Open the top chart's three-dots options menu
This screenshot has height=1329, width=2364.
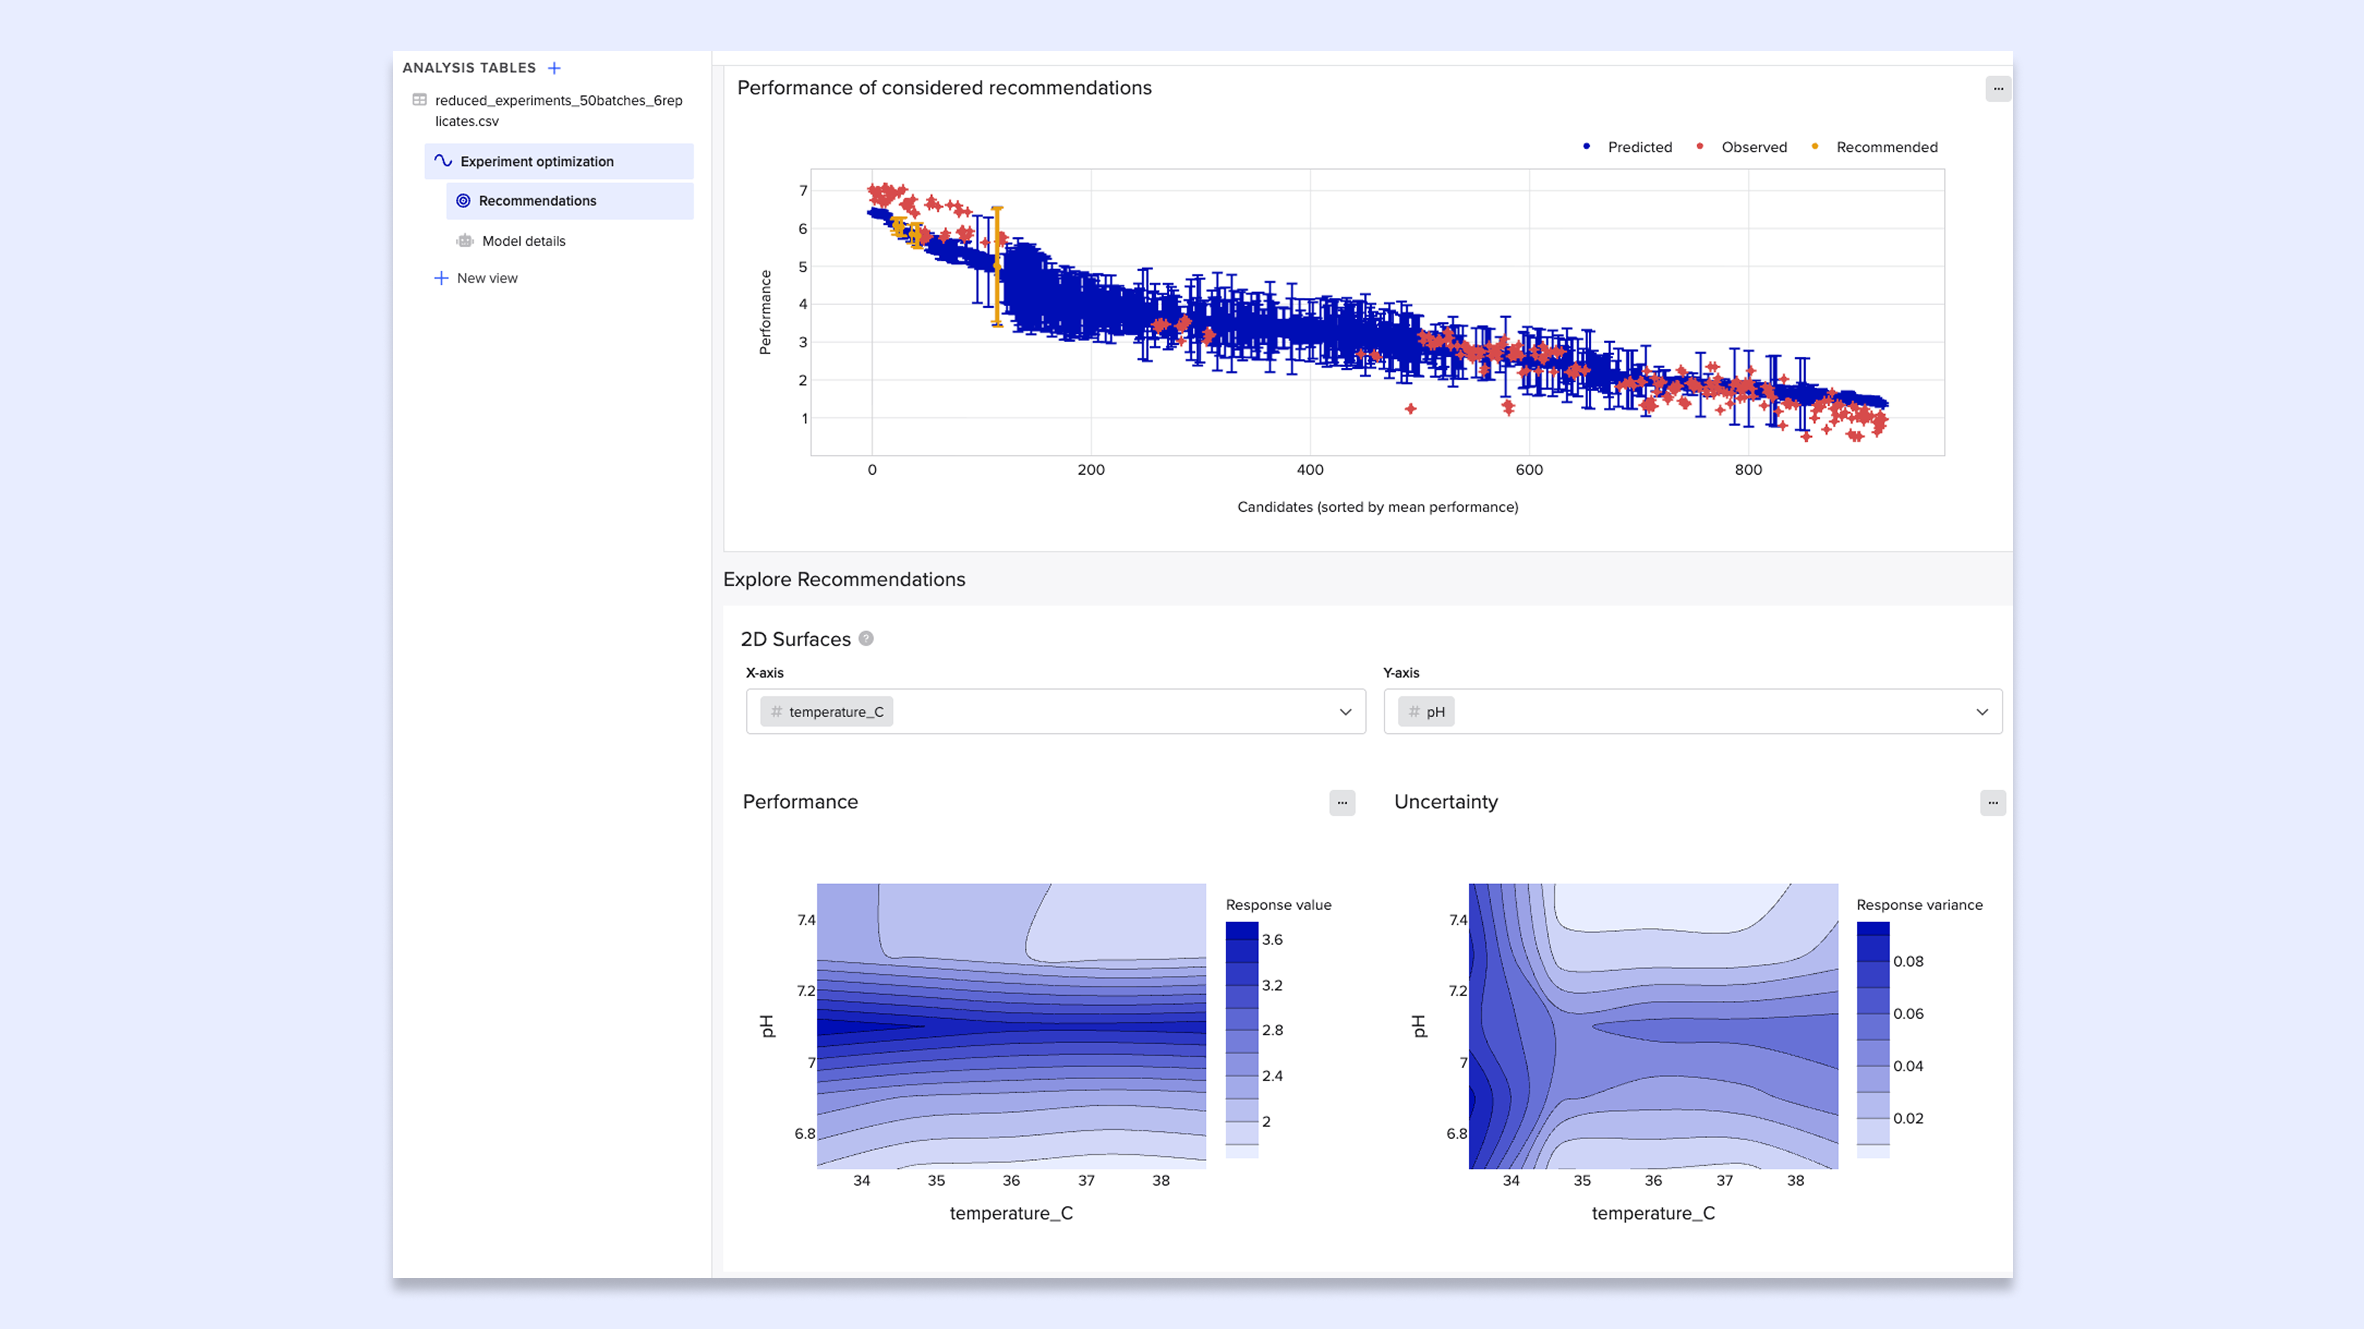point(1997,89)
